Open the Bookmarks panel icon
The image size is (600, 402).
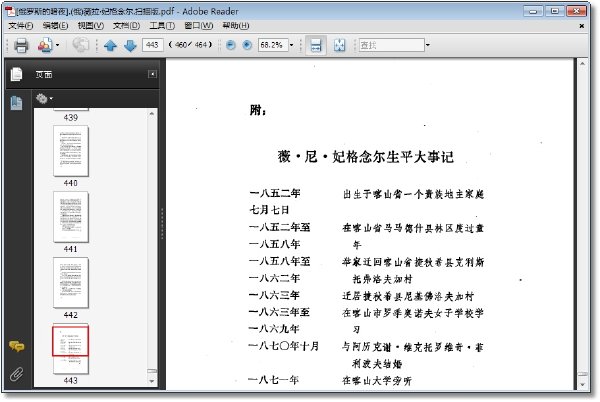coord(16,103)
